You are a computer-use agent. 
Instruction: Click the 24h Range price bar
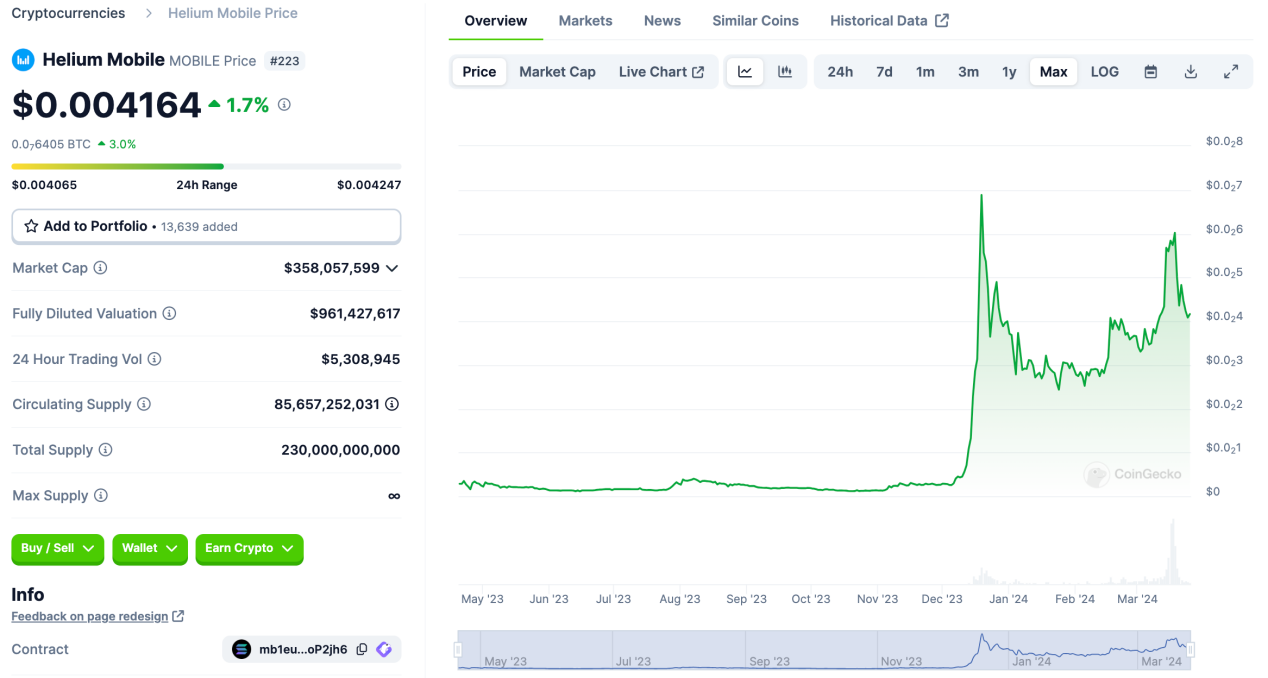coord(206,166)
